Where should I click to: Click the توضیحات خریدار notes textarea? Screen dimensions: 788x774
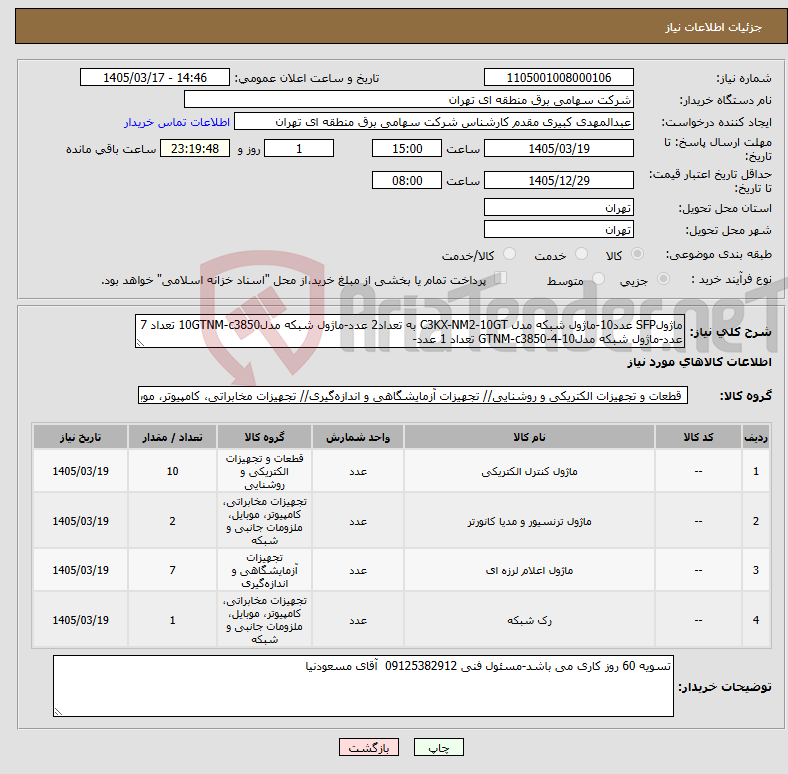click(363, 686)
